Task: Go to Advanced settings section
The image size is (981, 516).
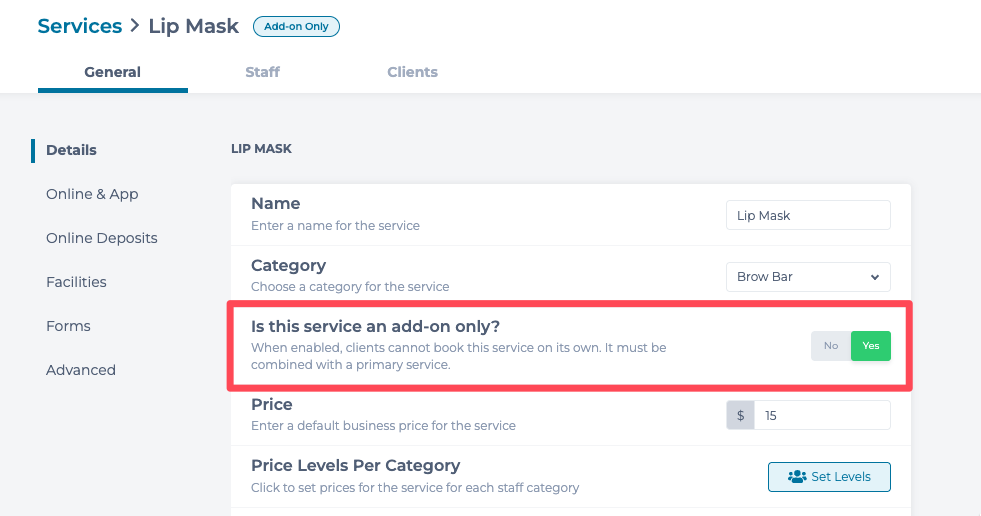Action: pos(81,370)
